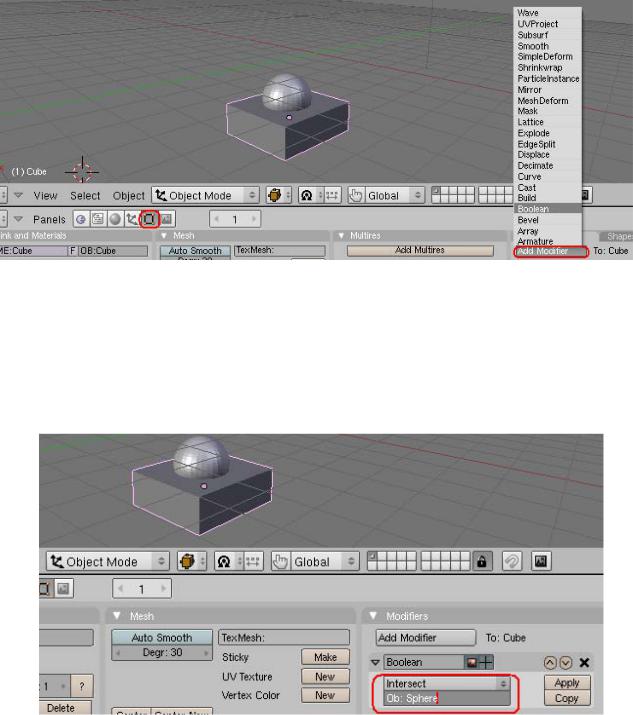Toggle the lock layers icon in lower header
Image resolution: width=633 pixels, height=715 pixels.
[482, 561]
